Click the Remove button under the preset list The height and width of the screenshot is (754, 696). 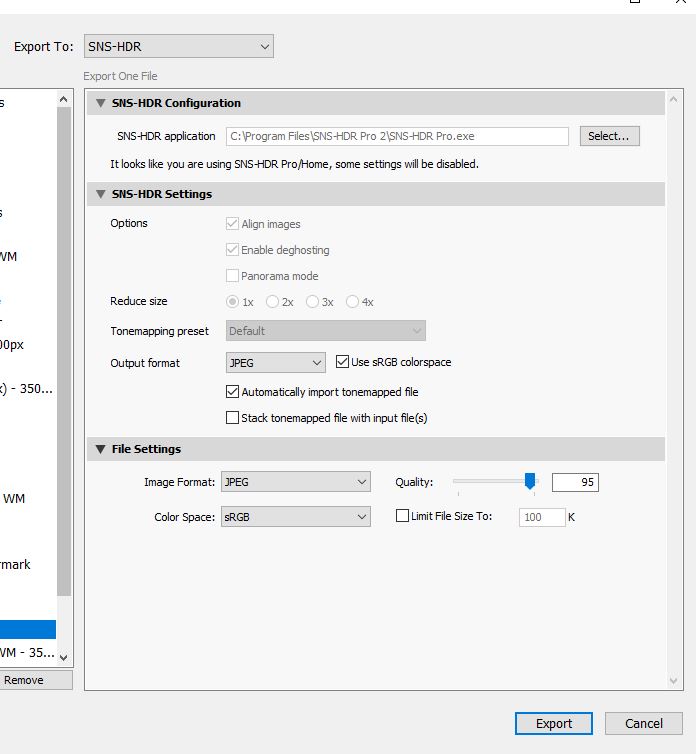click(x=36, y=680)
